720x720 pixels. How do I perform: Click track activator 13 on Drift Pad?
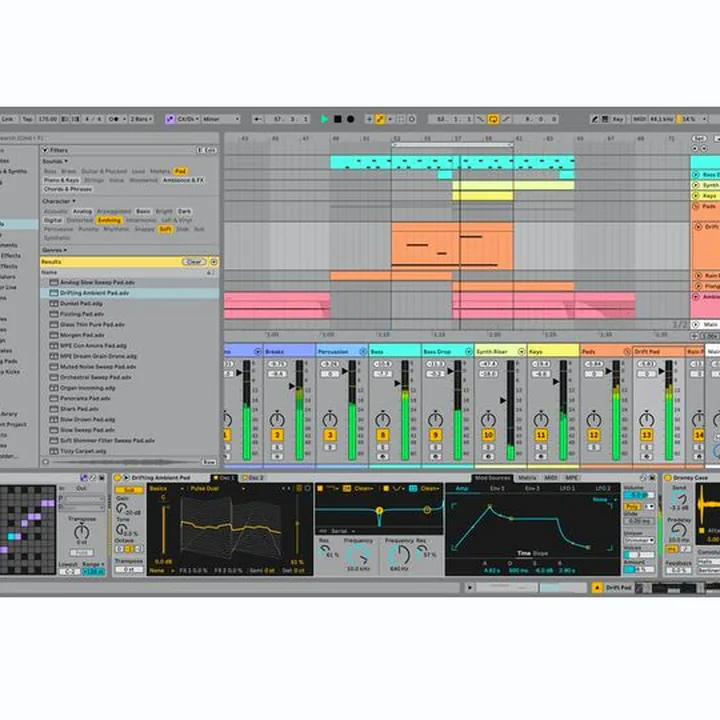(x=647, y=435)
